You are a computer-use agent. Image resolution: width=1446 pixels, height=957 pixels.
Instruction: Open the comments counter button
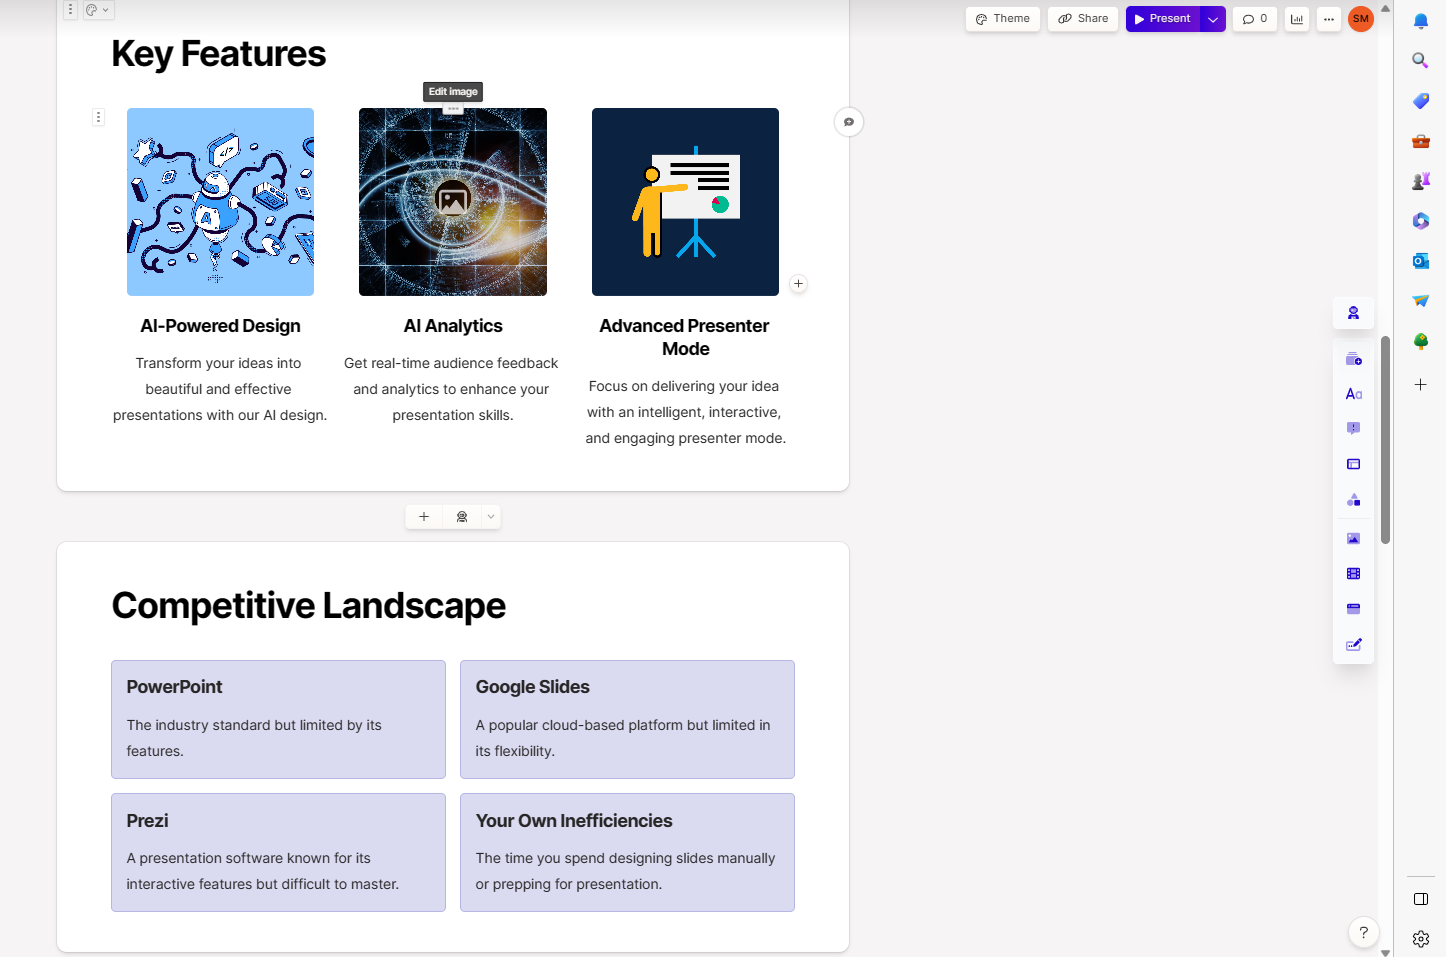(x=1255, y=19)
